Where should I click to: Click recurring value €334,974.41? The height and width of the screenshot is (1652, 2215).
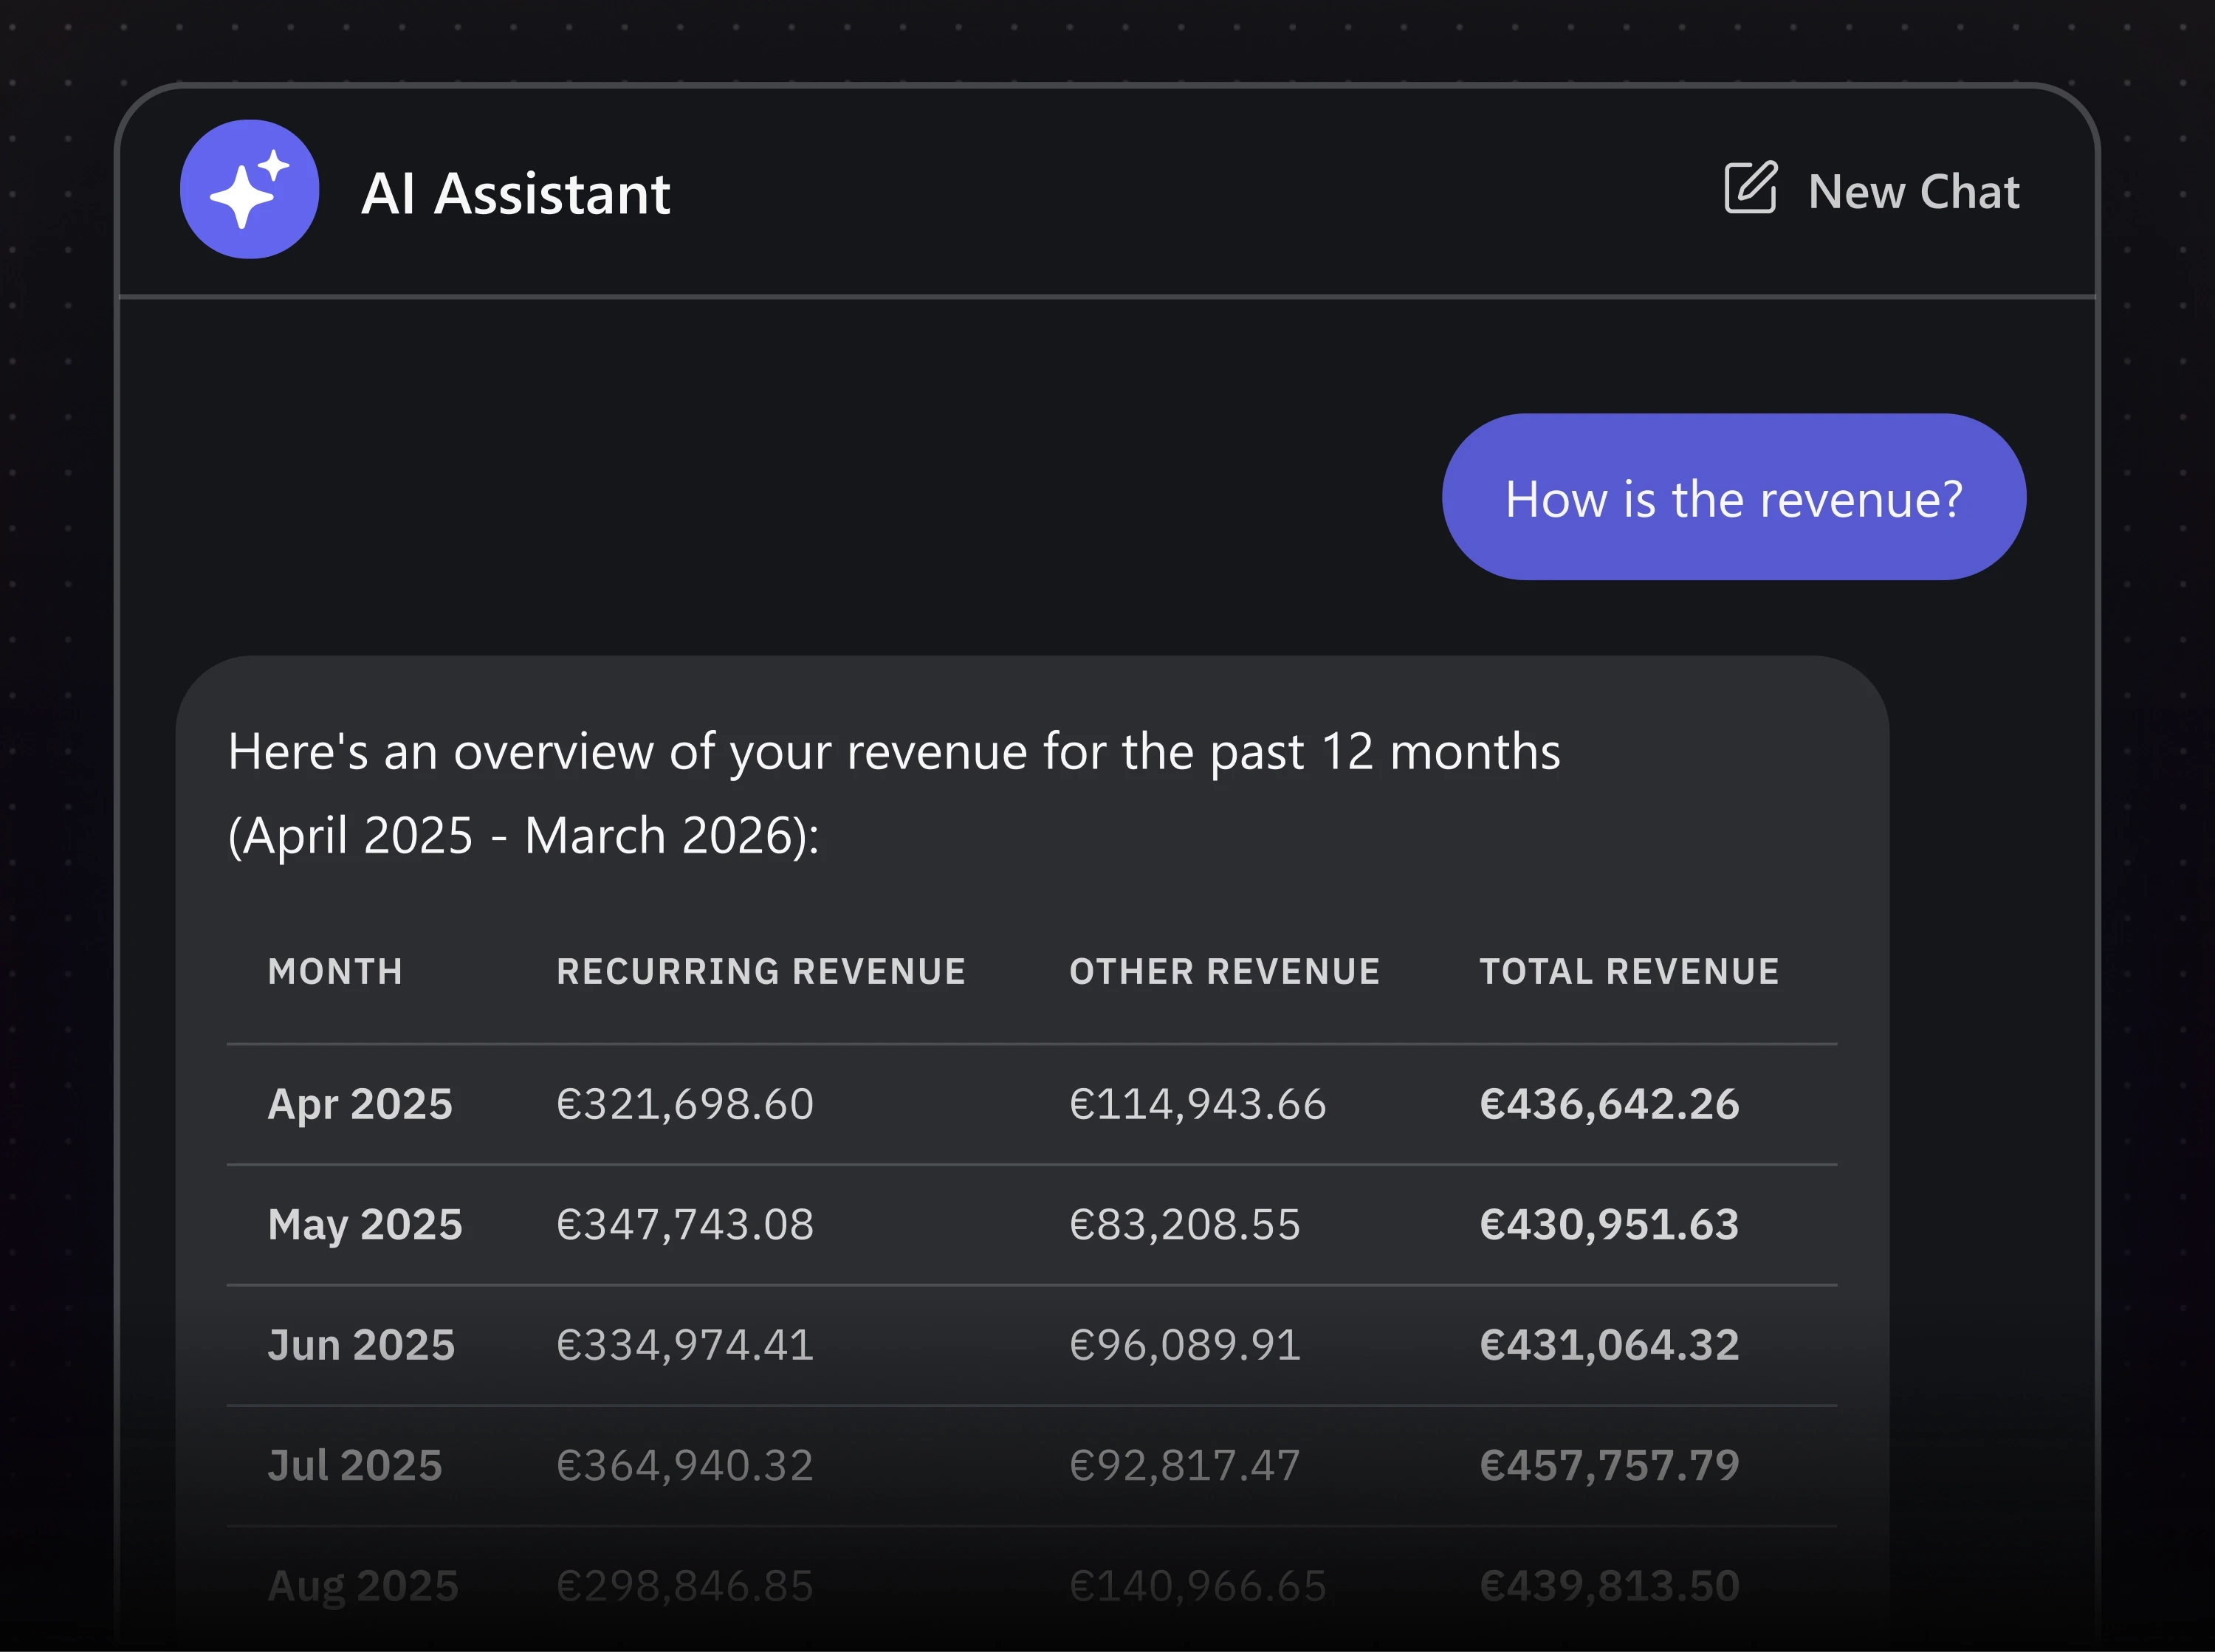[685, 1345]
